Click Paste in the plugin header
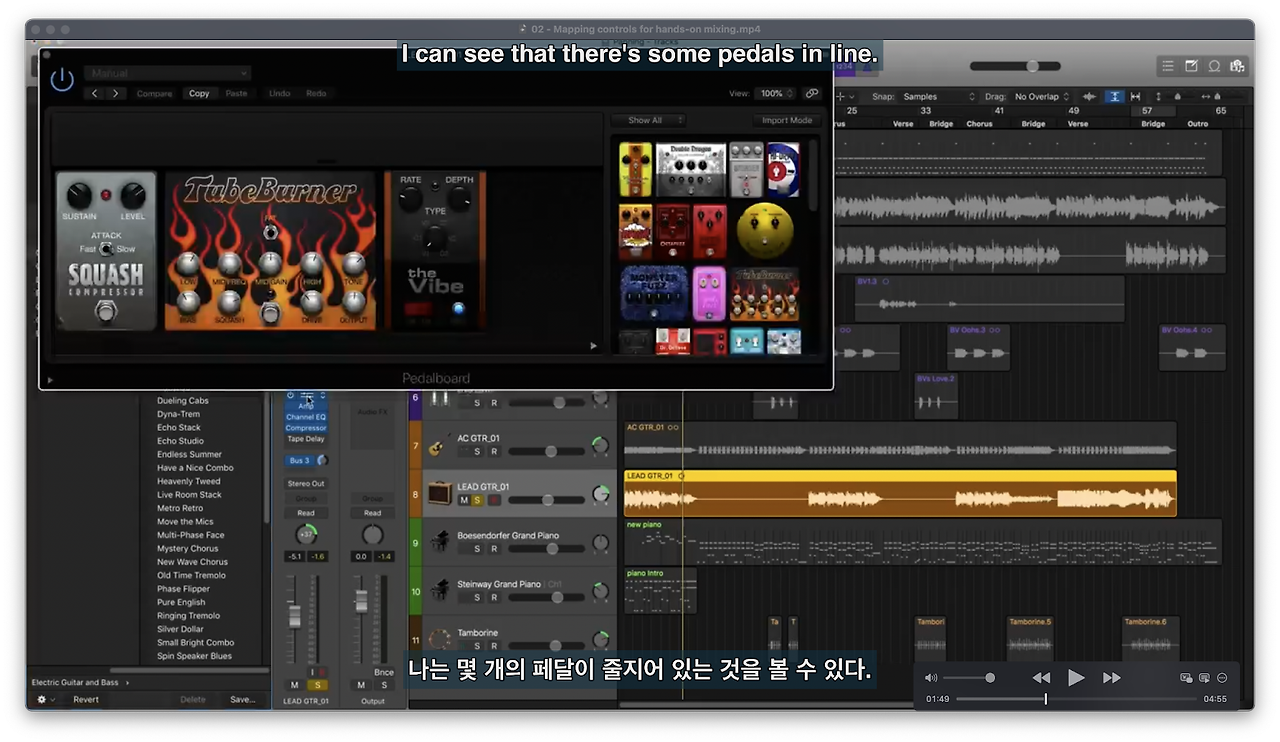The width and height of the screenshot is (1280, 742). [236, 94]
